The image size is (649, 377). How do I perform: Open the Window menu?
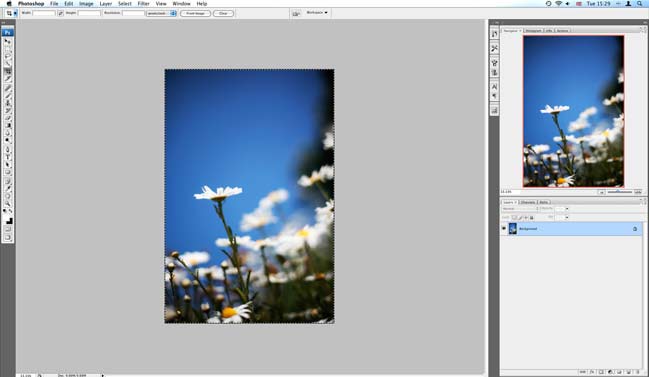coord(181,4)
